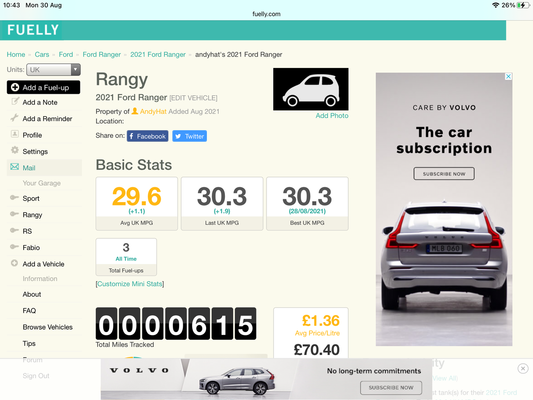The height and width of the screenshot is (400, 533).
Task: Click the key icon beside Rangy
Action: (x=14, y=214)
